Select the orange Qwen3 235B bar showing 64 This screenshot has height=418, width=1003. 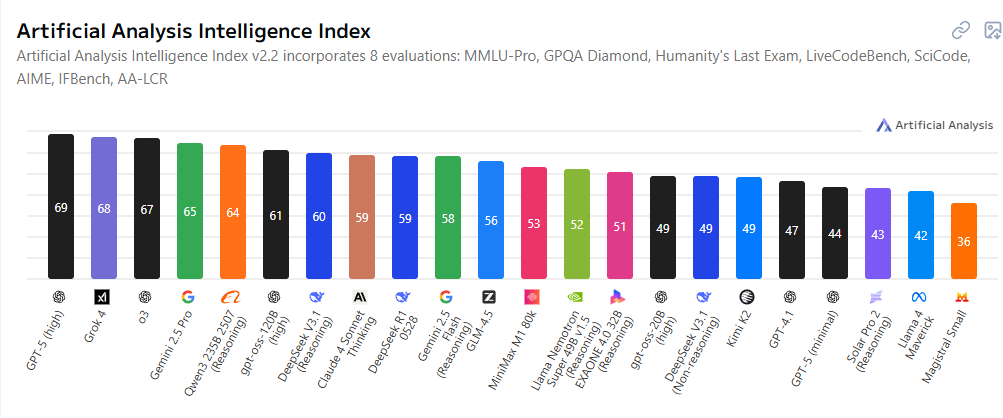[233, 212]
